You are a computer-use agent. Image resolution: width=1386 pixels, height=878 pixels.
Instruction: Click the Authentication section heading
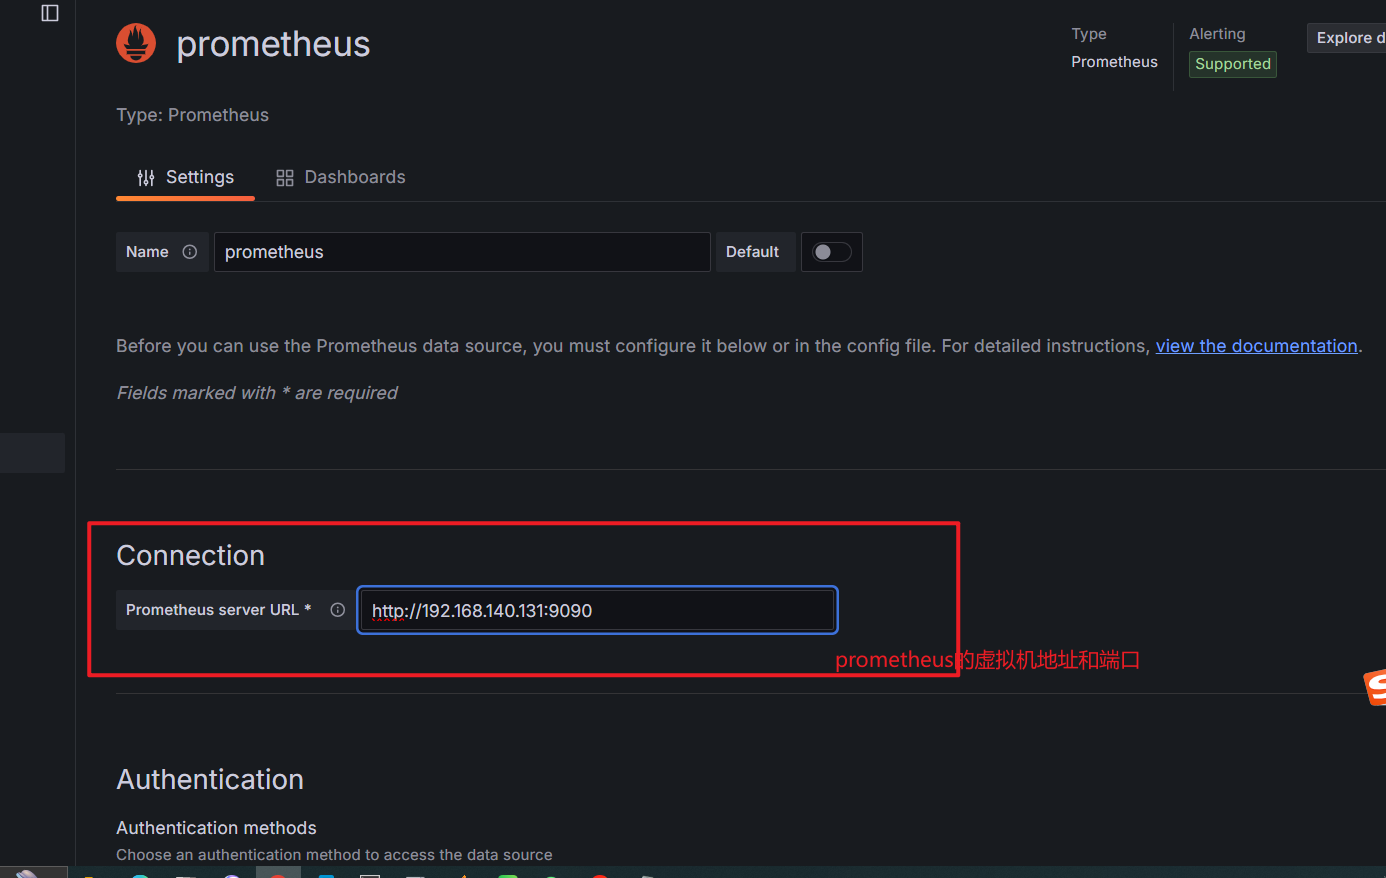tap(210, 780)
